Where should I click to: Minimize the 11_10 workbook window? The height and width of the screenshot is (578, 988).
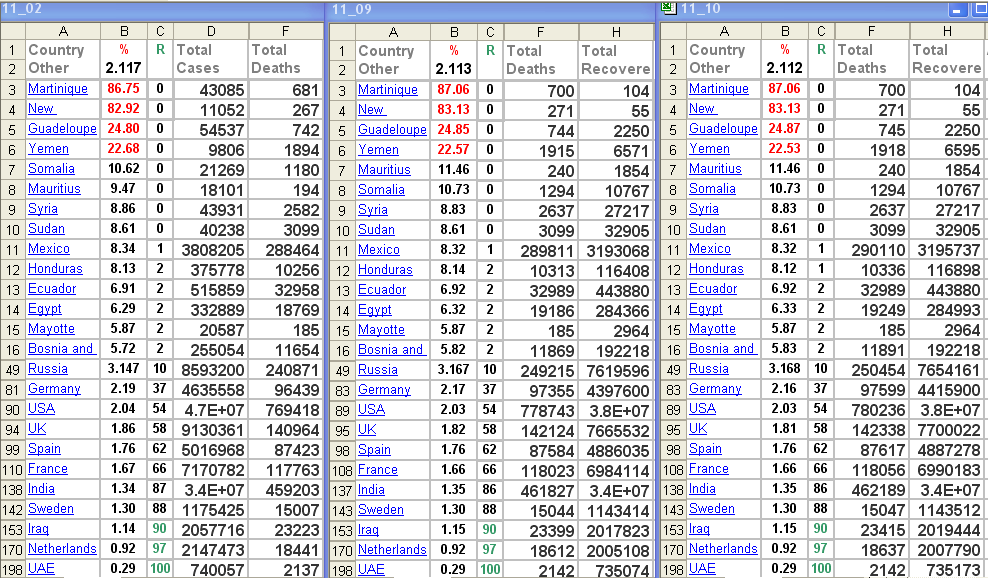[x=957, y=9]
